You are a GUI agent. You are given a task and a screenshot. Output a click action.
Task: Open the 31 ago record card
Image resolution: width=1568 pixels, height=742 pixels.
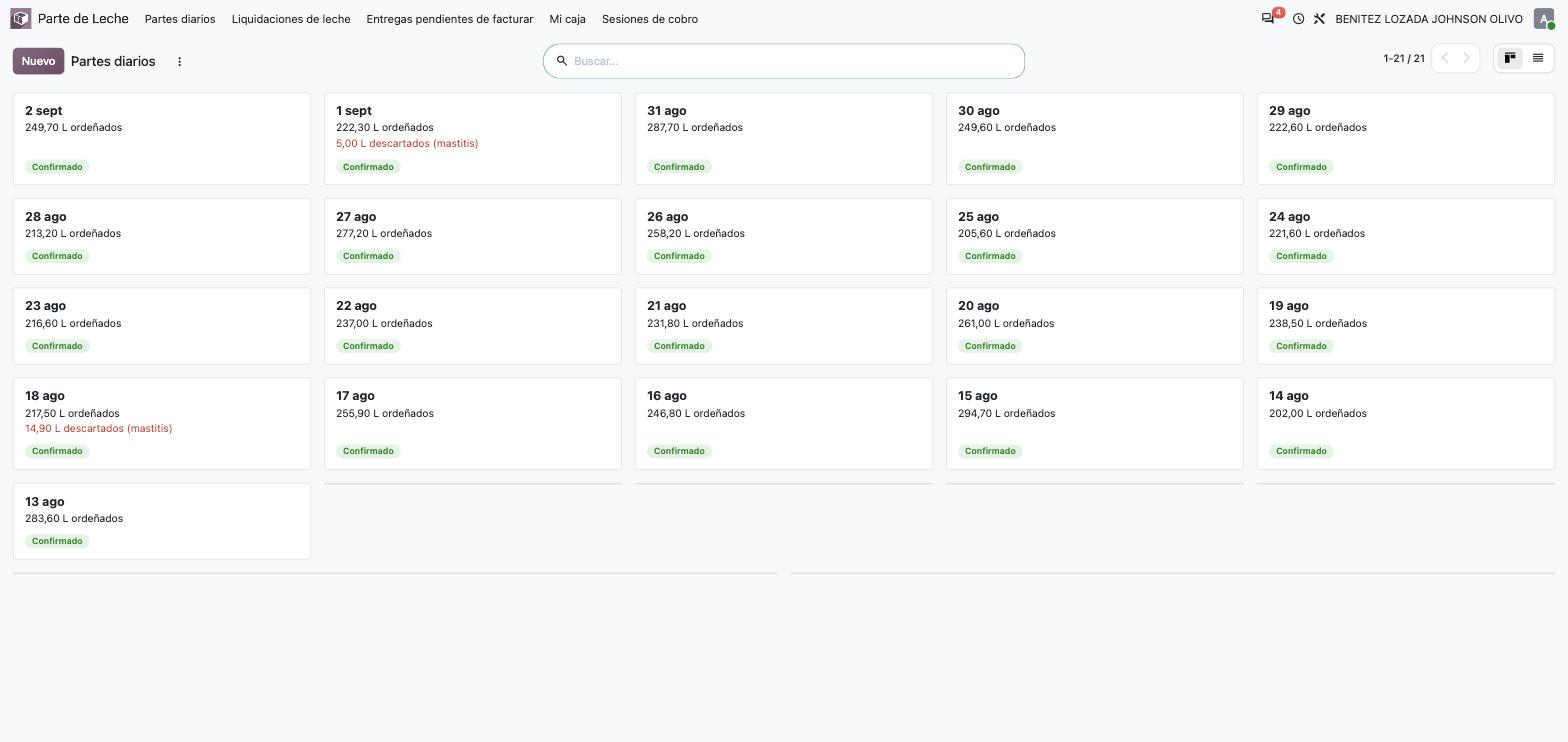[784, 139]
